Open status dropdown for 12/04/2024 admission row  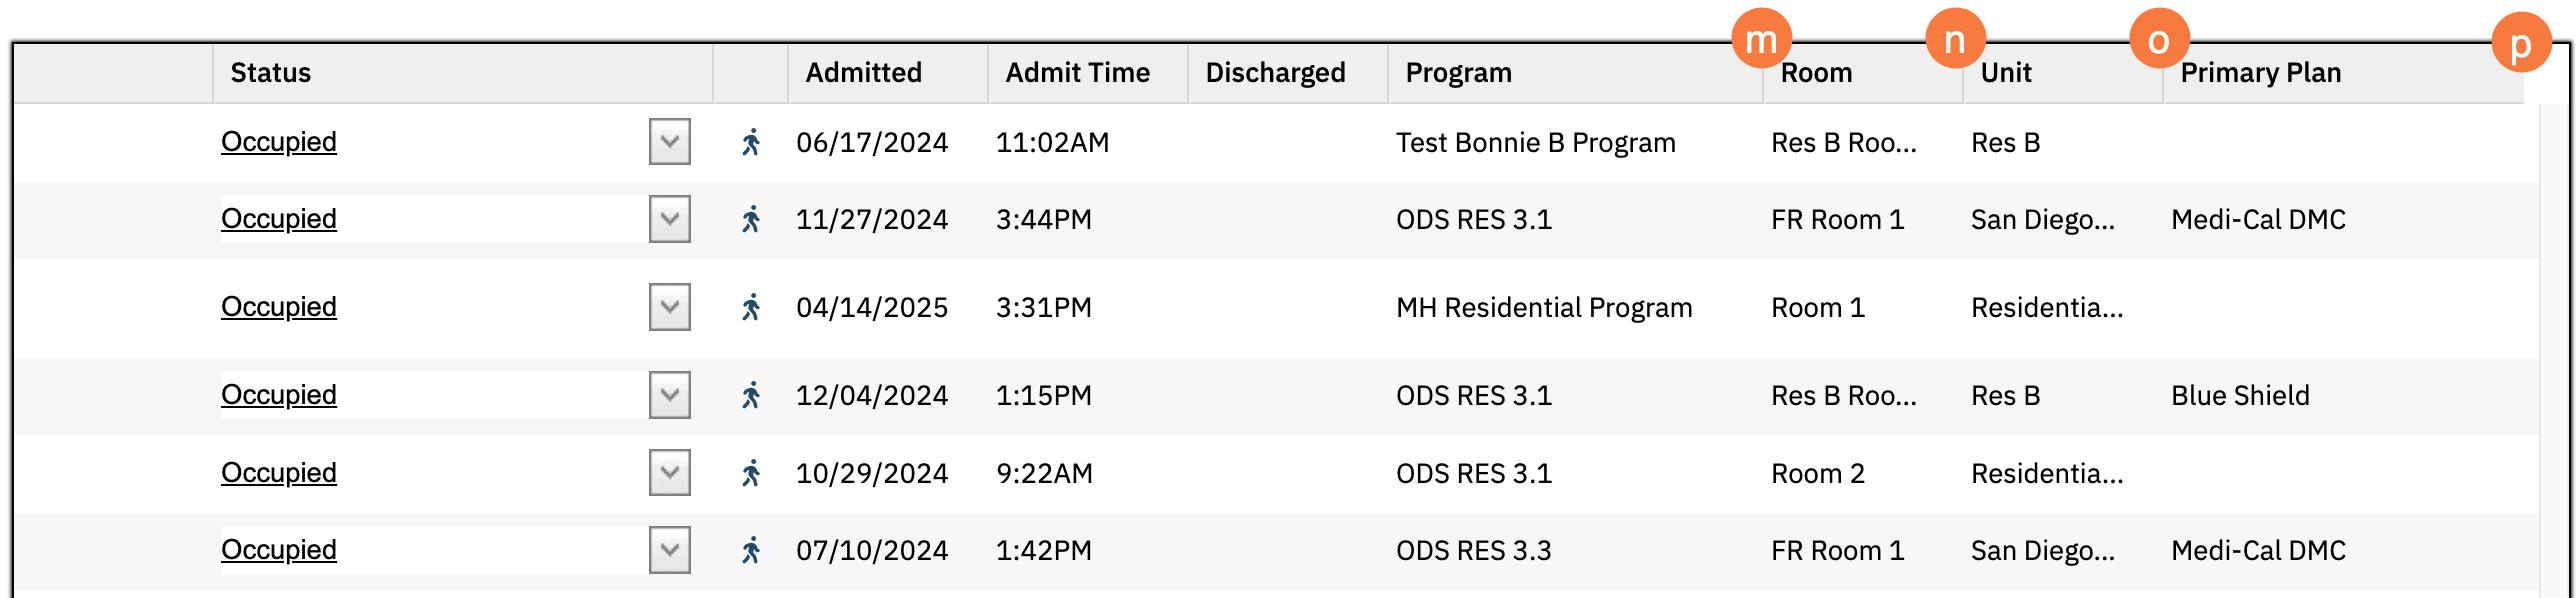tap(669, 395)
